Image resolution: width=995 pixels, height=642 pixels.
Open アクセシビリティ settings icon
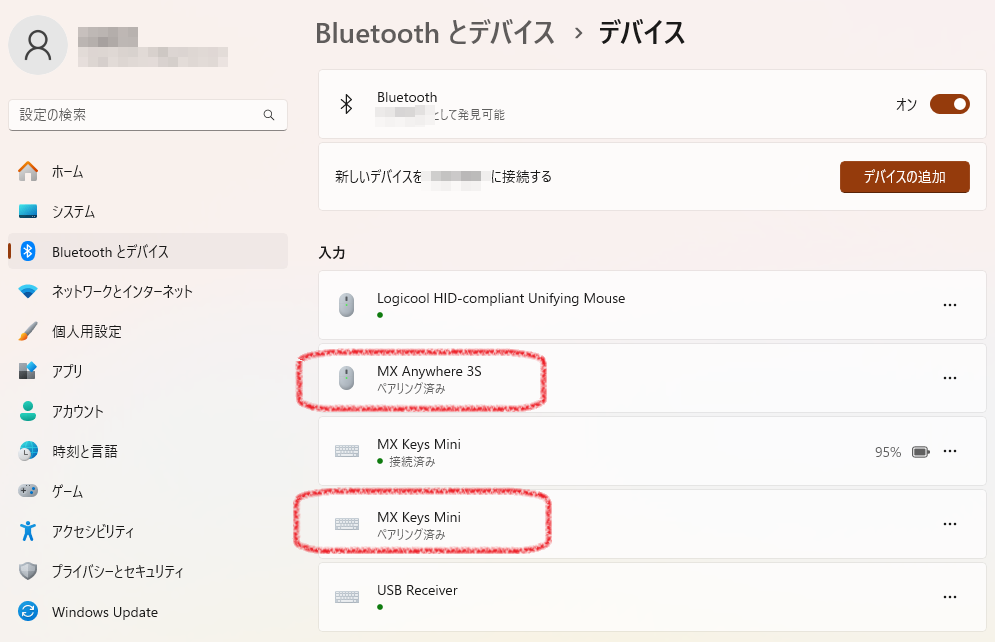coord(28,531)
